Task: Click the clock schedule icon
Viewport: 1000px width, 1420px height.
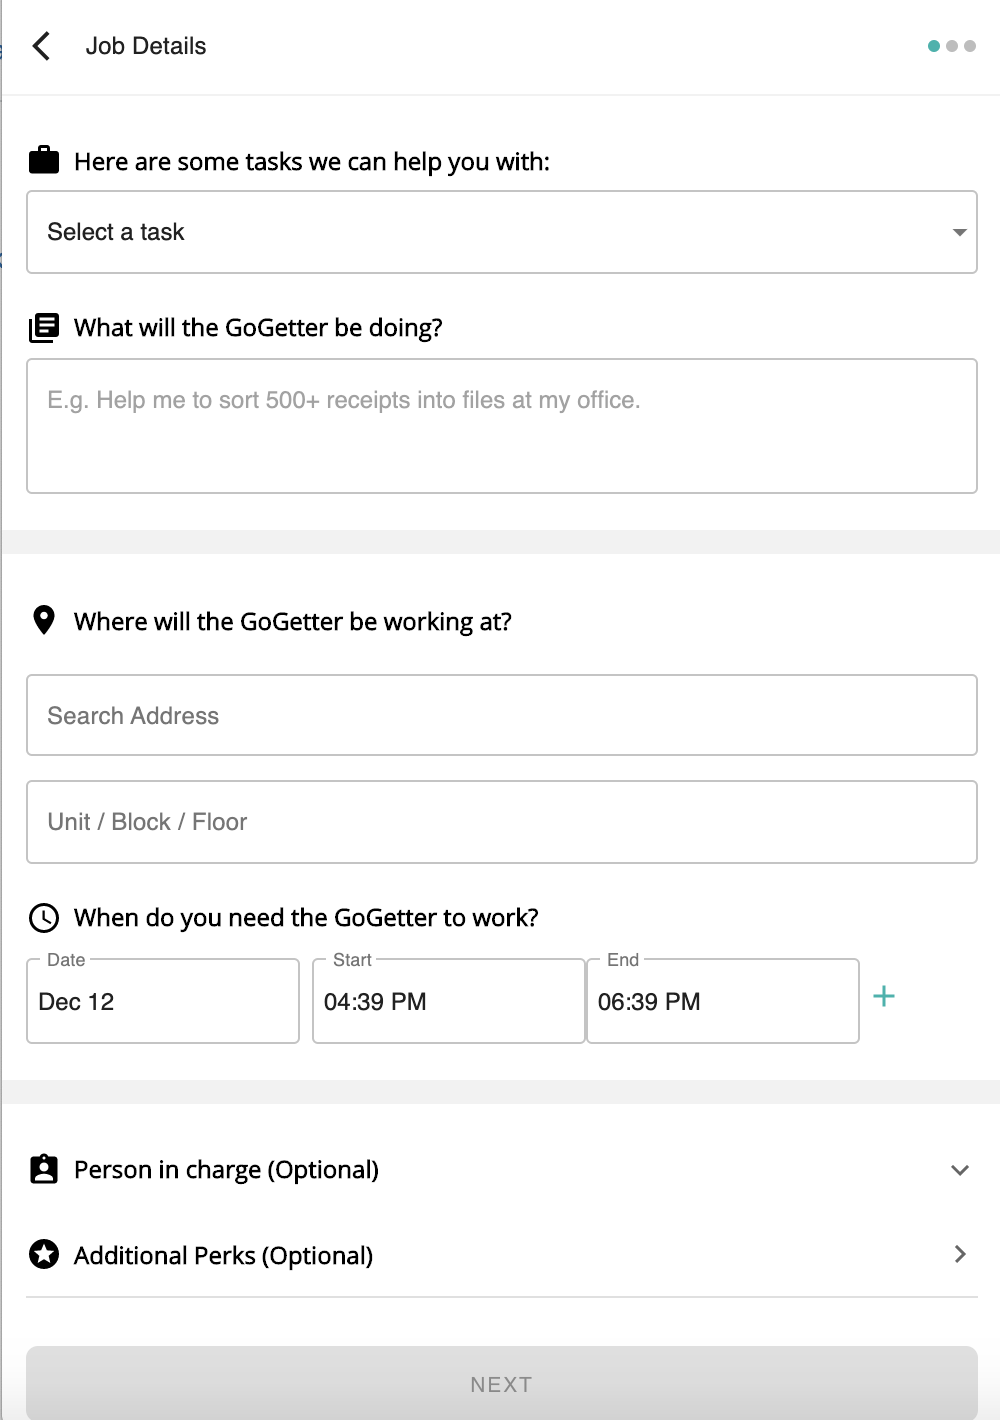Action: [x=44, y=917]
